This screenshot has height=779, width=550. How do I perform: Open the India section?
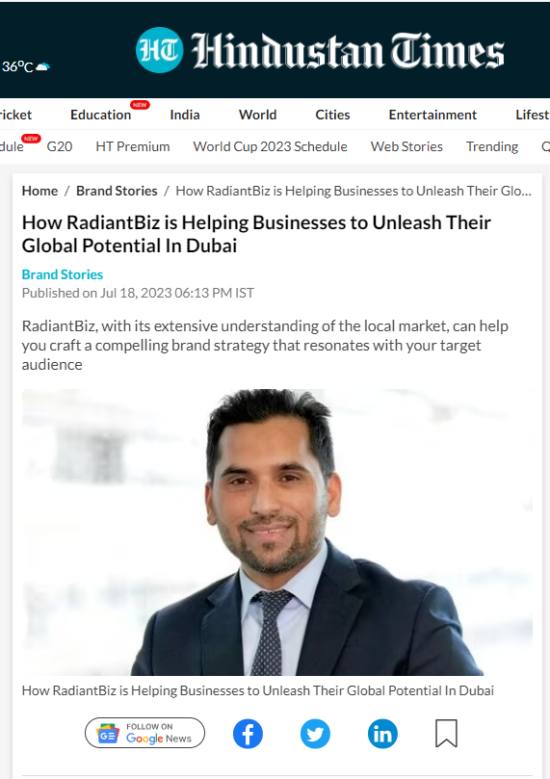[185, 115]
